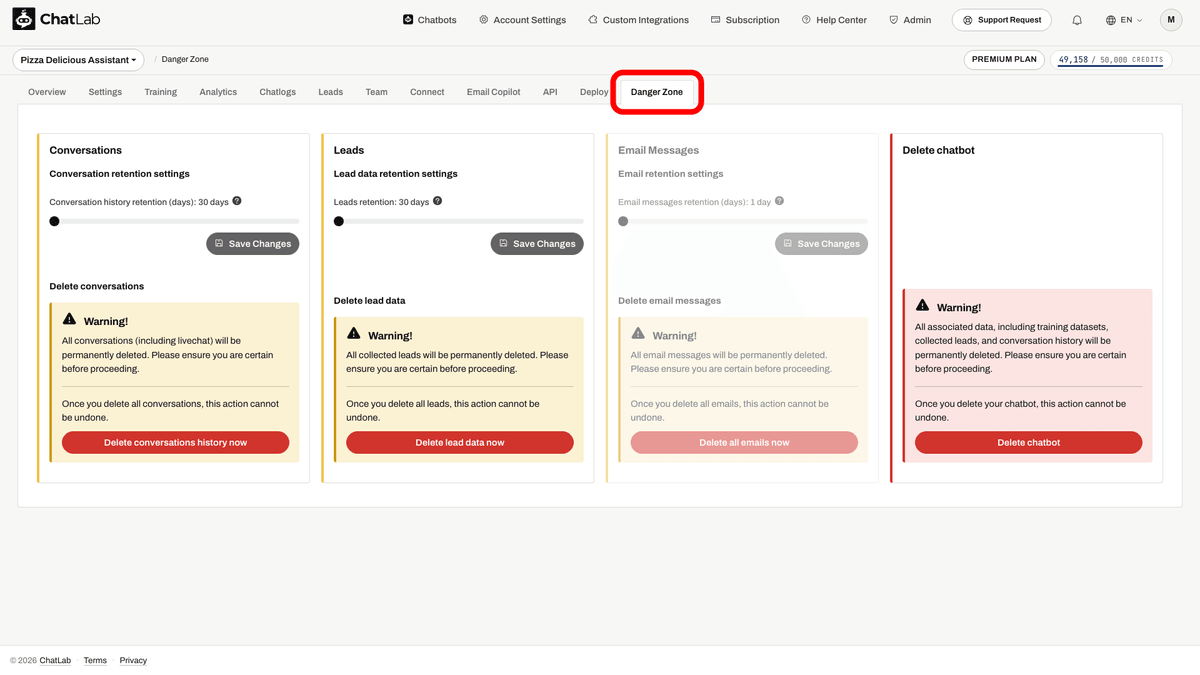Click Delete conversations history now
This screenshot has height=675, width=1200.
(x=176, y=442)
